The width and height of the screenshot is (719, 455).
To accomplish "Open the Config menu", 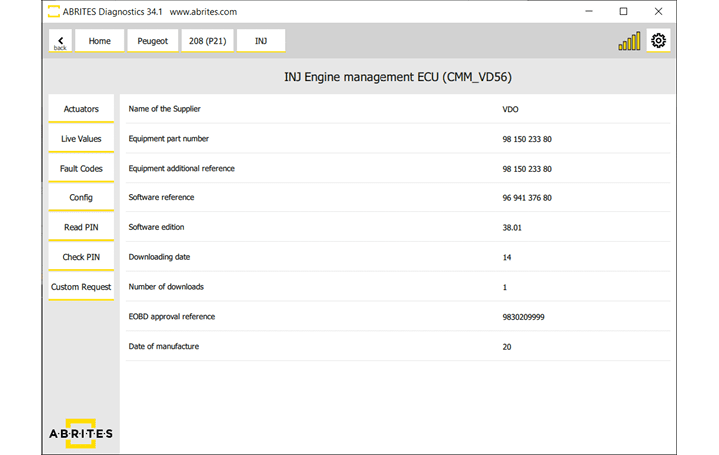I will pyautogui.click(x=81, y=198).
